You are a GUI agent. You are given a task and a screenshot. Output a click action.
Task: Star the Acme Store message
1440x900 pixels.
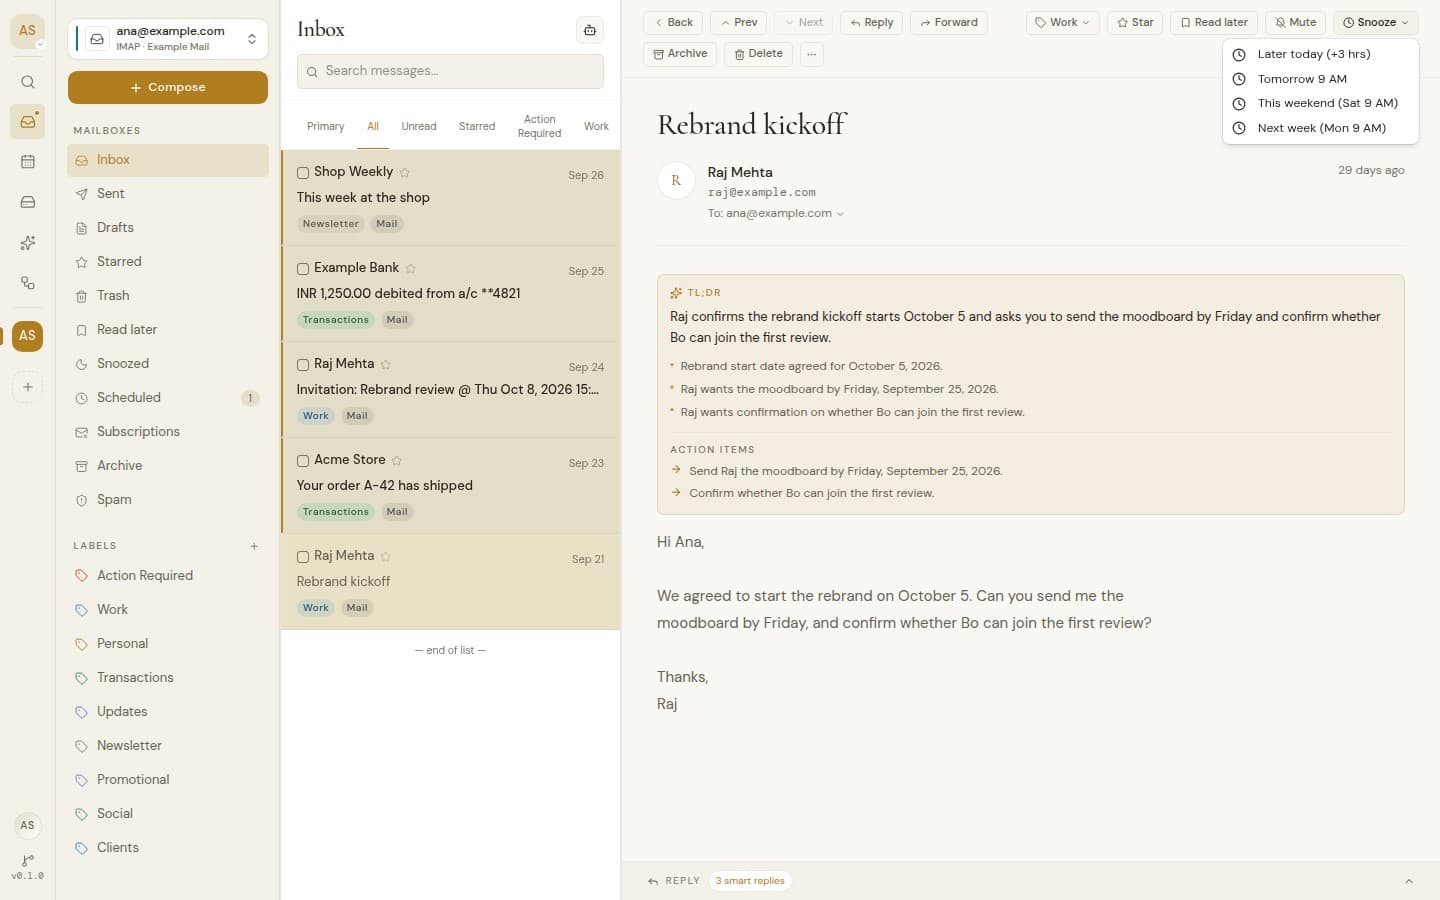(x=397, y=461)
